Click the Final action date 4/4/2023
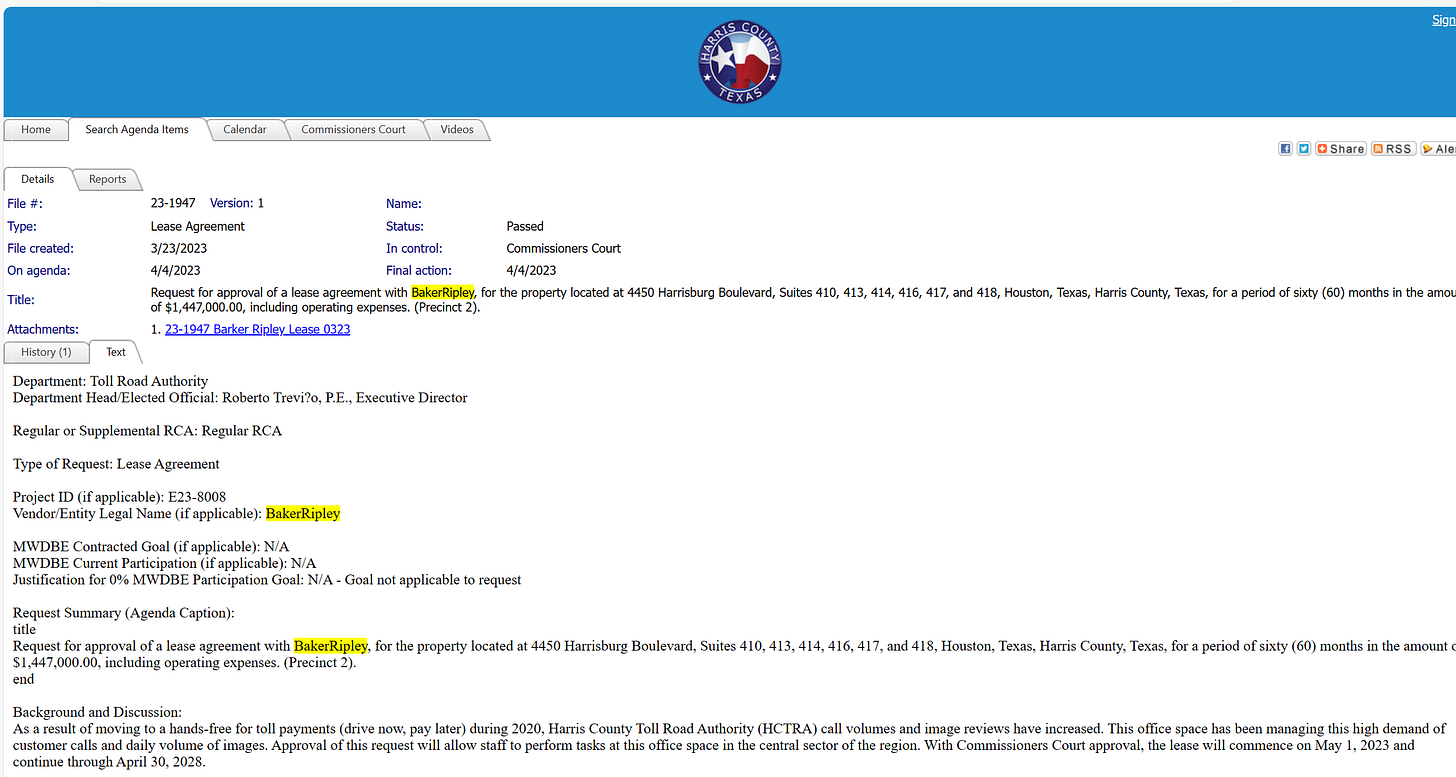The height and width of the screenshot is (777, 1456). (x=532, y=270)
